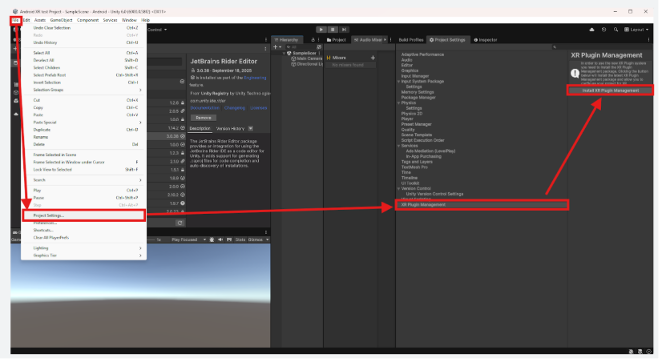Select Script Execution Order category
This screenshot has width=660, height=360.
coord(423,141)
